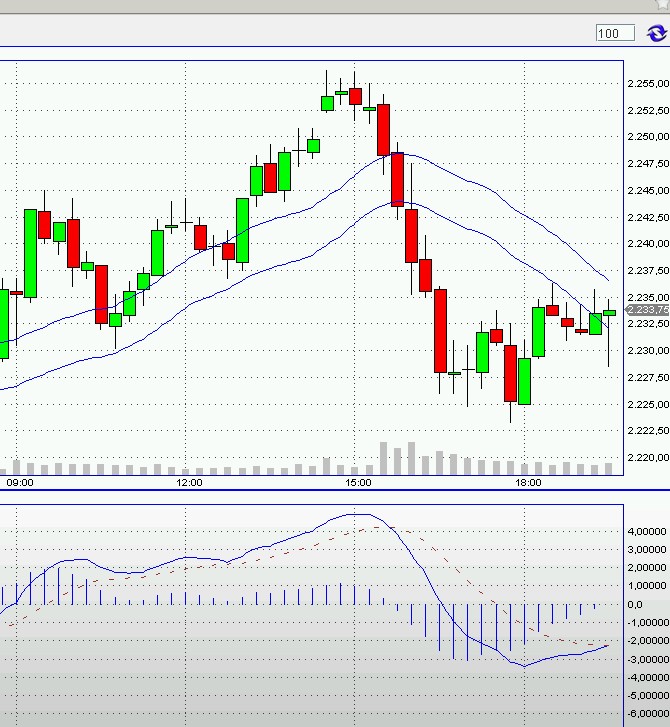Click the 4,00000 indicator scale value
The image size is (670, 727).
point(647,532)
